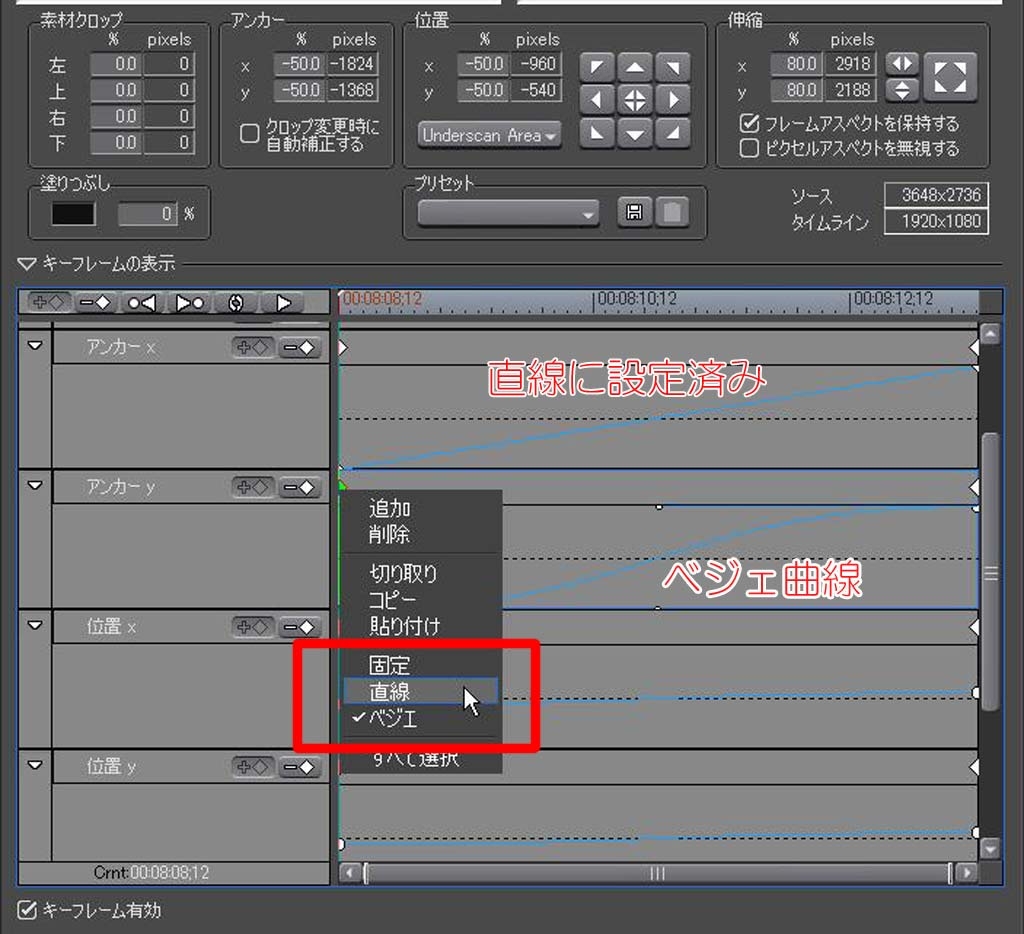Viewport: 1024px width, 934px height.
Task: Click the 位置 x pixels field -960
Action: pyautogui.click(x=536, y=64)
